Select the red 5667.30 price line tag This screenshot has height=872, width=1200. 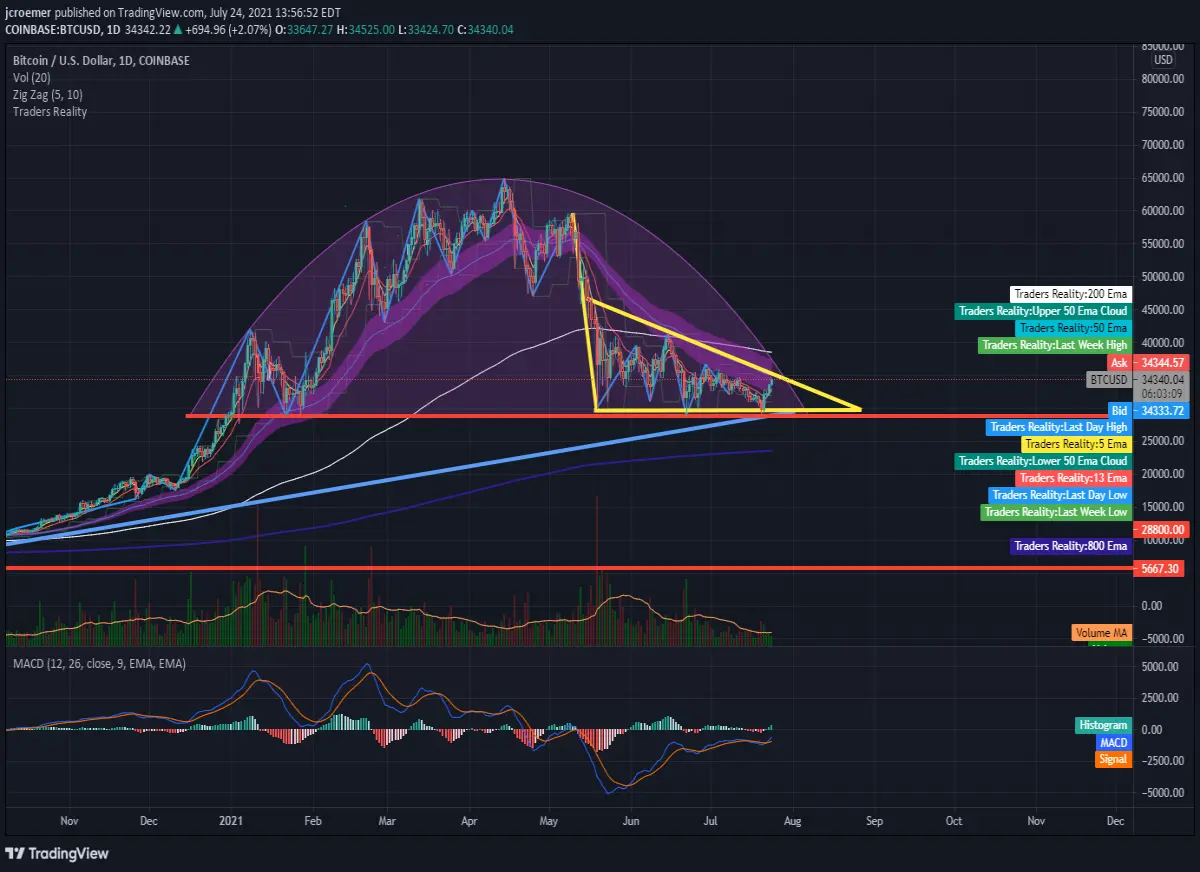(1160, 568)
